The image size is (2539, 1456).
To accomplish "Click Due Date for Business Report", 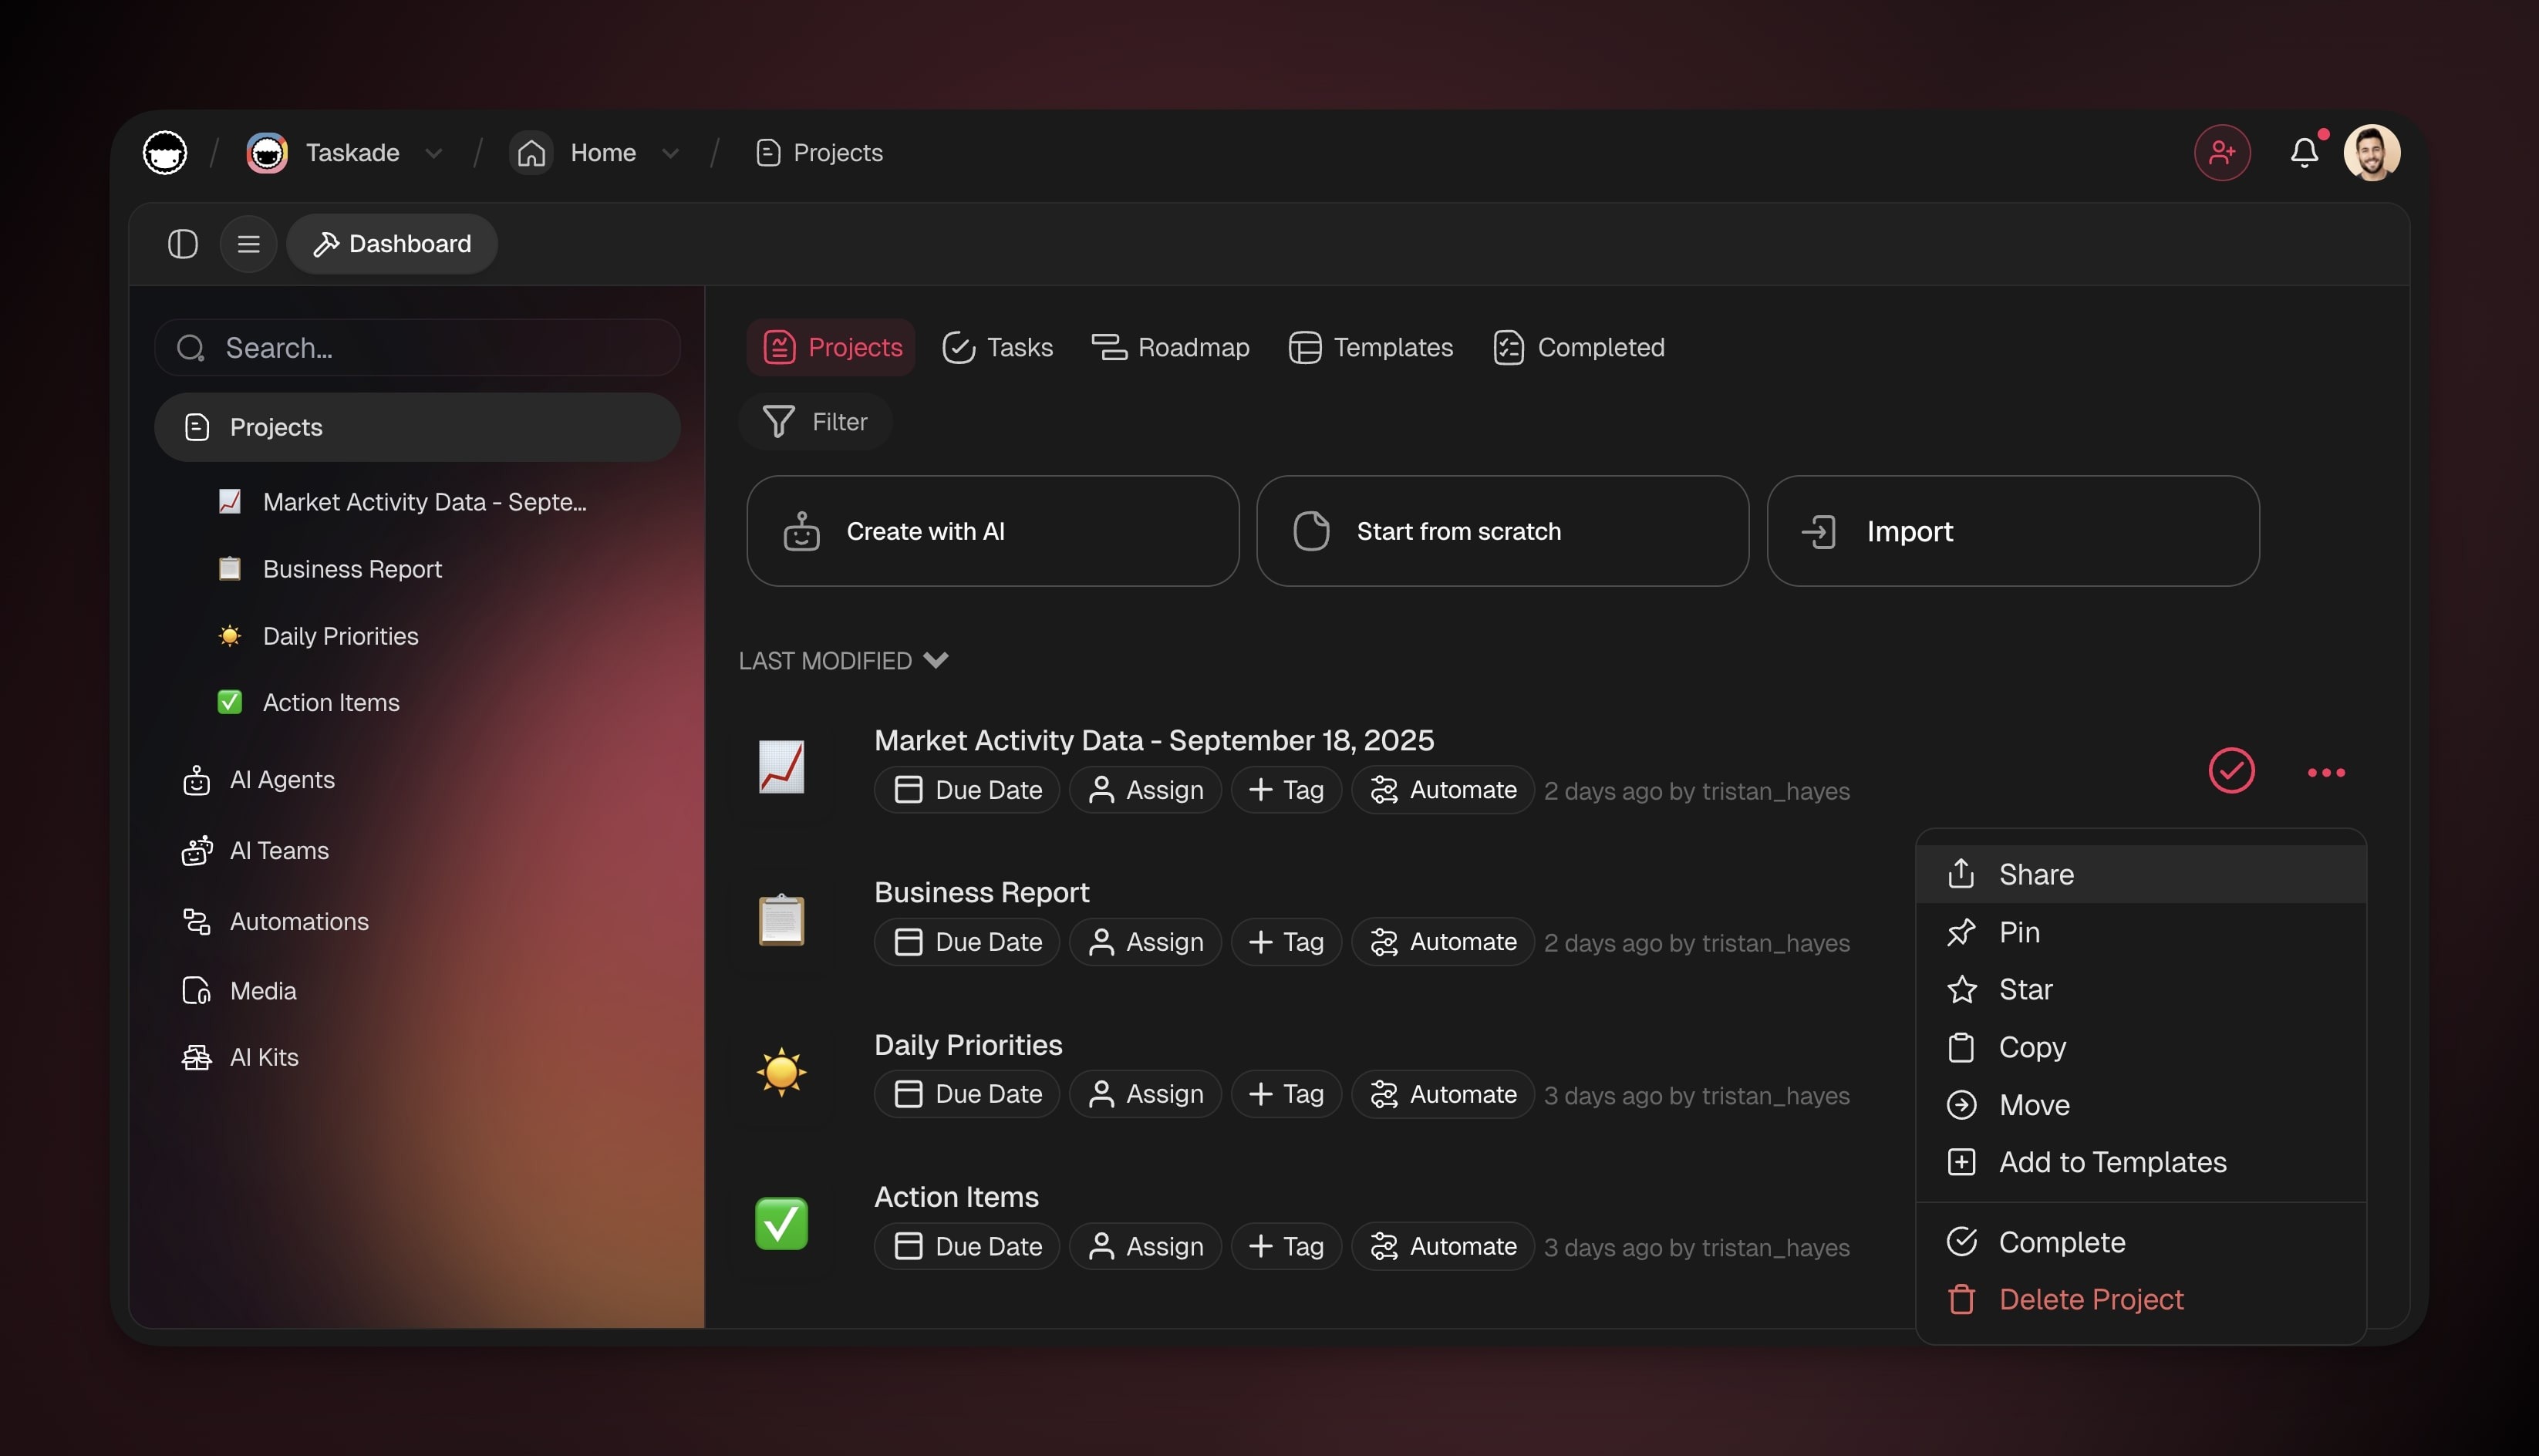I will (967, 942).
